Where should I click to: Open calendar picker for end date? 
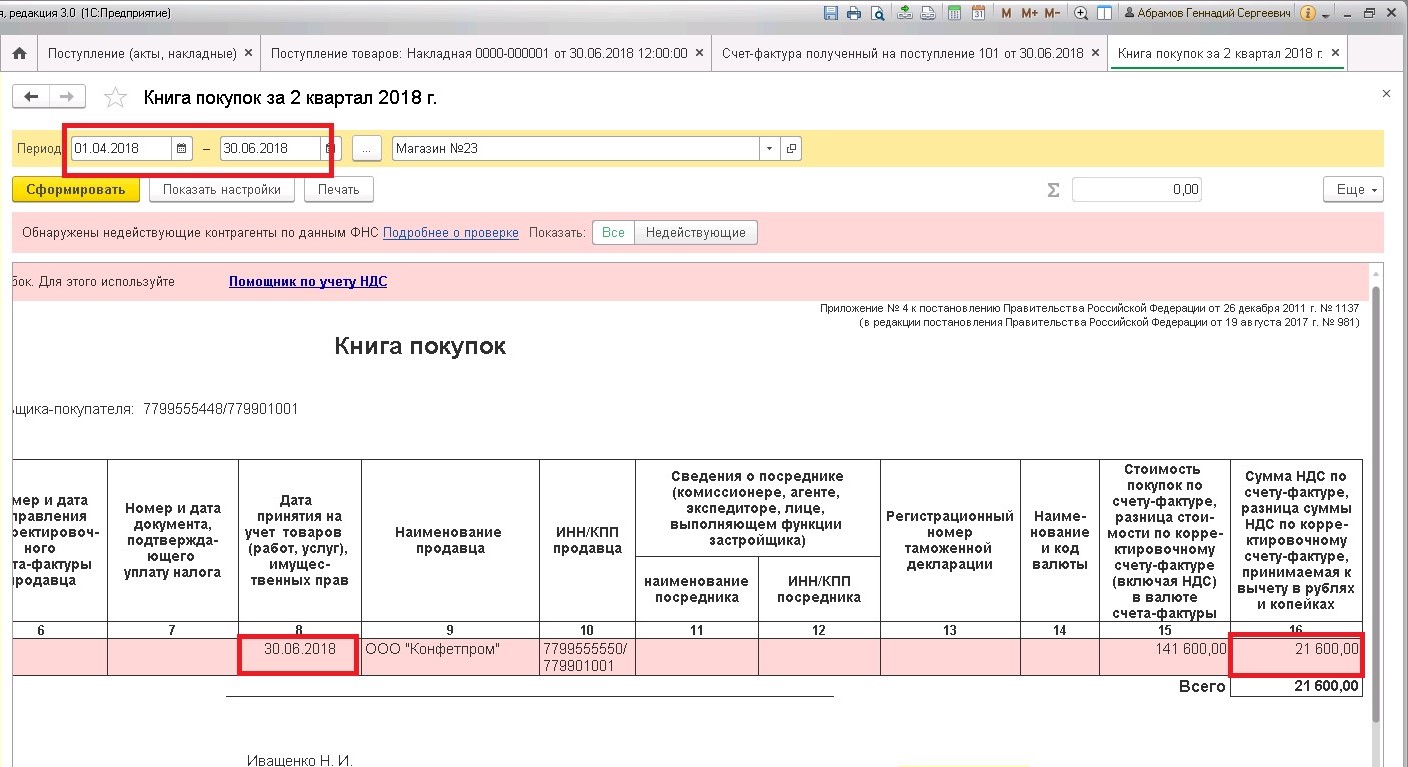[331, 148]
